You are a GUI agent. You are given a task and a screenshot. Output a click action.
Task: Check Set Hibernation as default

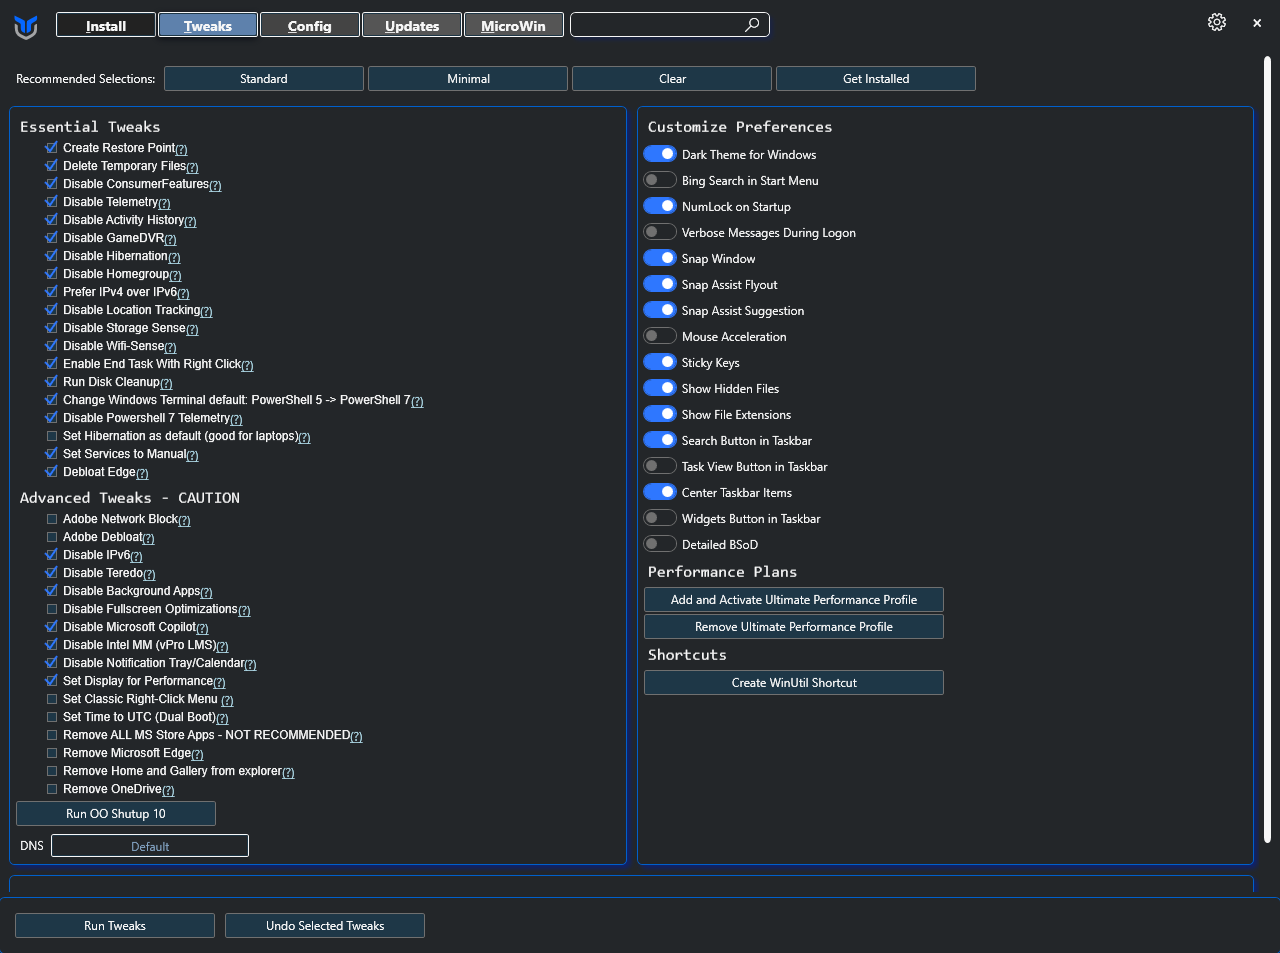click(52, 436)
